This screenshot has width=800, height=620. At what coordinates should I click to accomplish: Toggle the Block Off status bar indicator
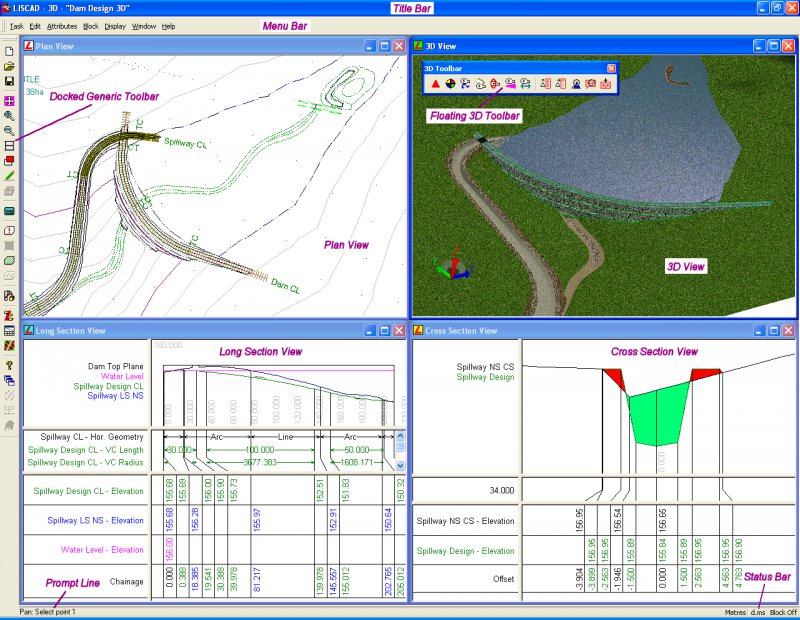[783, 612]
